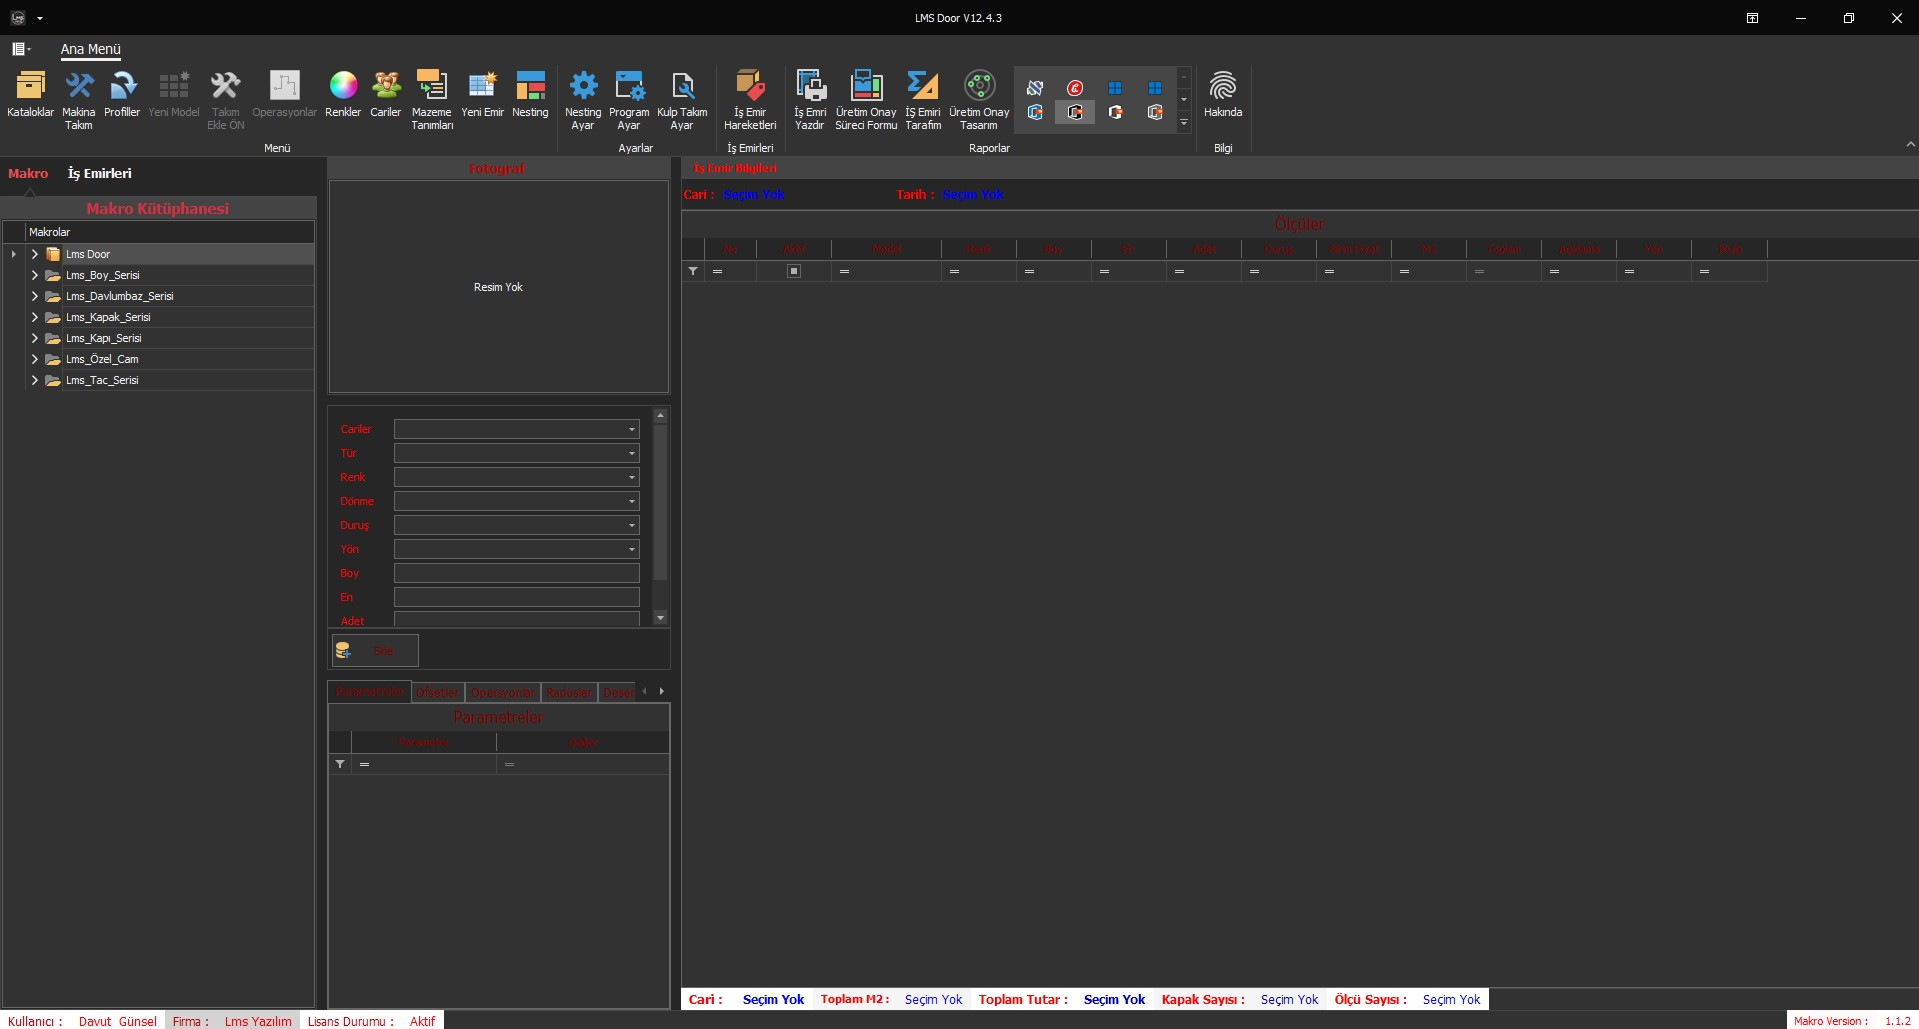This screenshot has width=1919, height=1029.
Task: Open Nesting Ayar gear settings
Action: pyautogui.click(x=583, y=100)
